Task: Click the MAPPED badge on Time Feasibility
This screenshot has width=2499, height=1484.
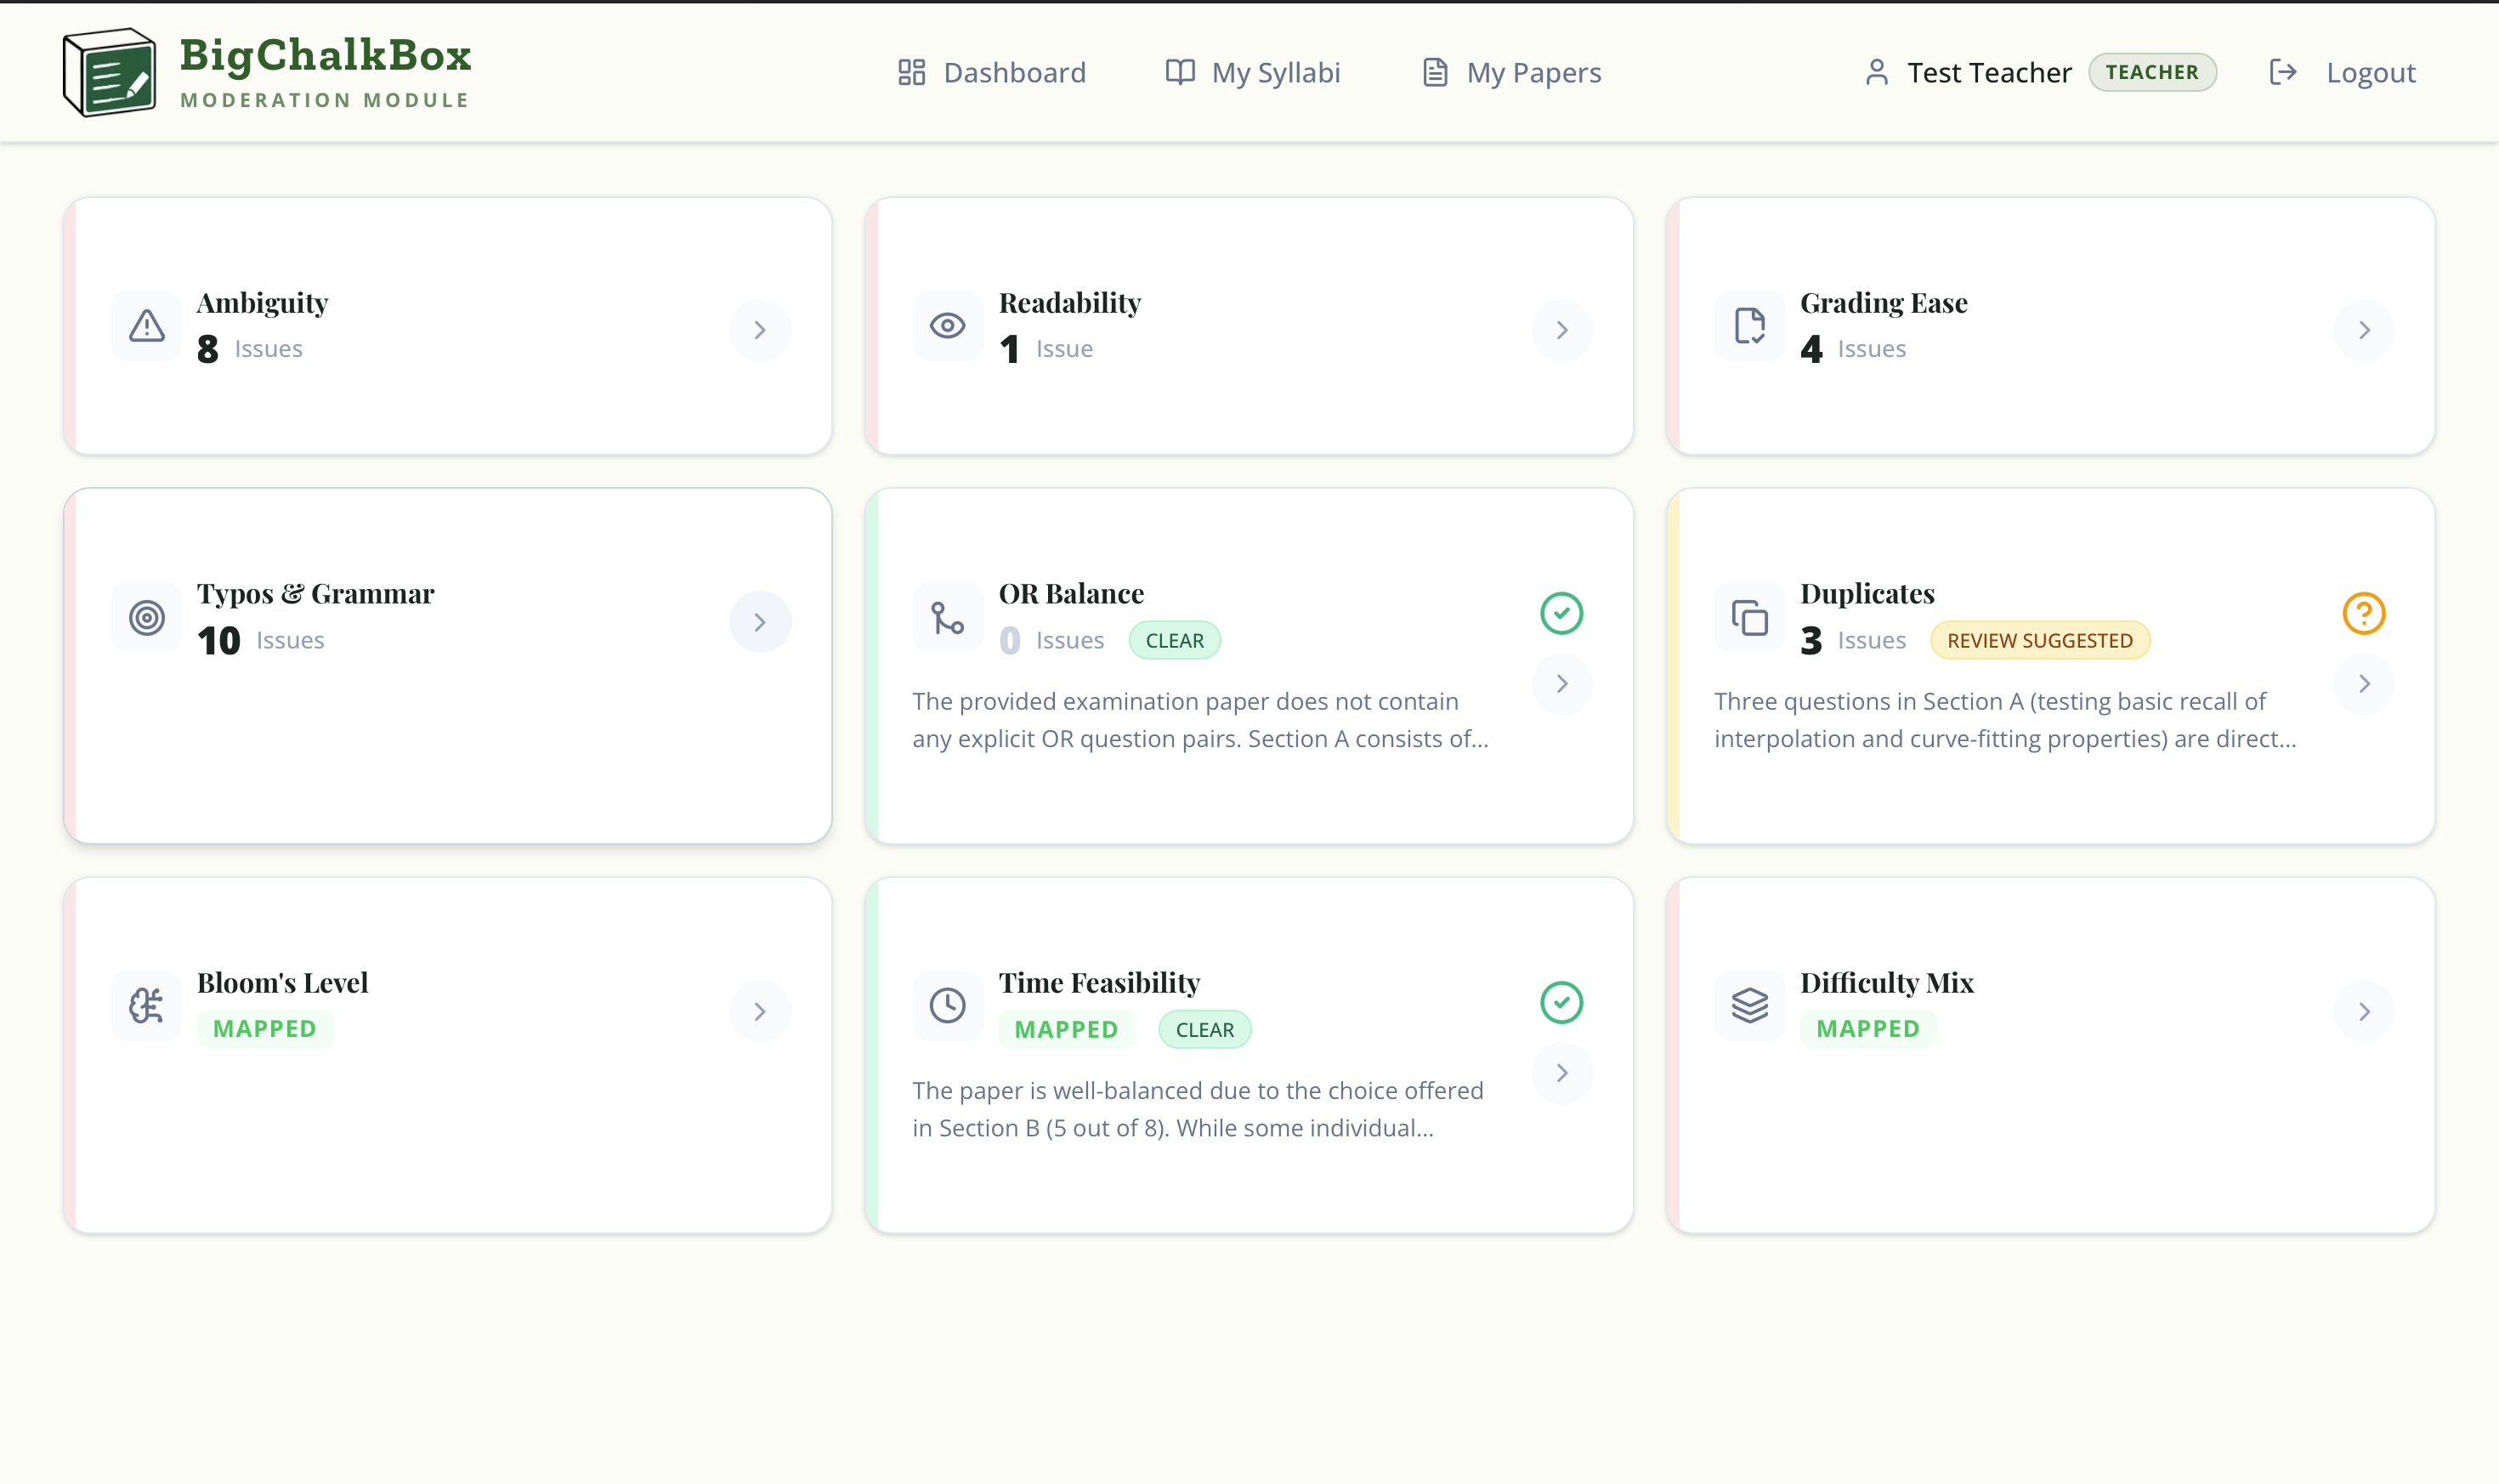Action: coord(1066,1029)
